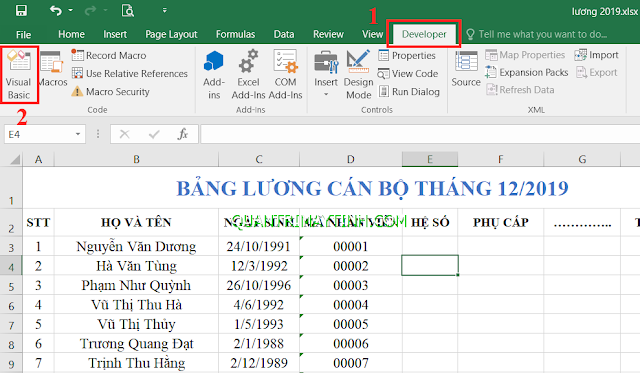This screenshot has width=640, height=373.
Task: Click Run Dialog
Action: (409, 91)
